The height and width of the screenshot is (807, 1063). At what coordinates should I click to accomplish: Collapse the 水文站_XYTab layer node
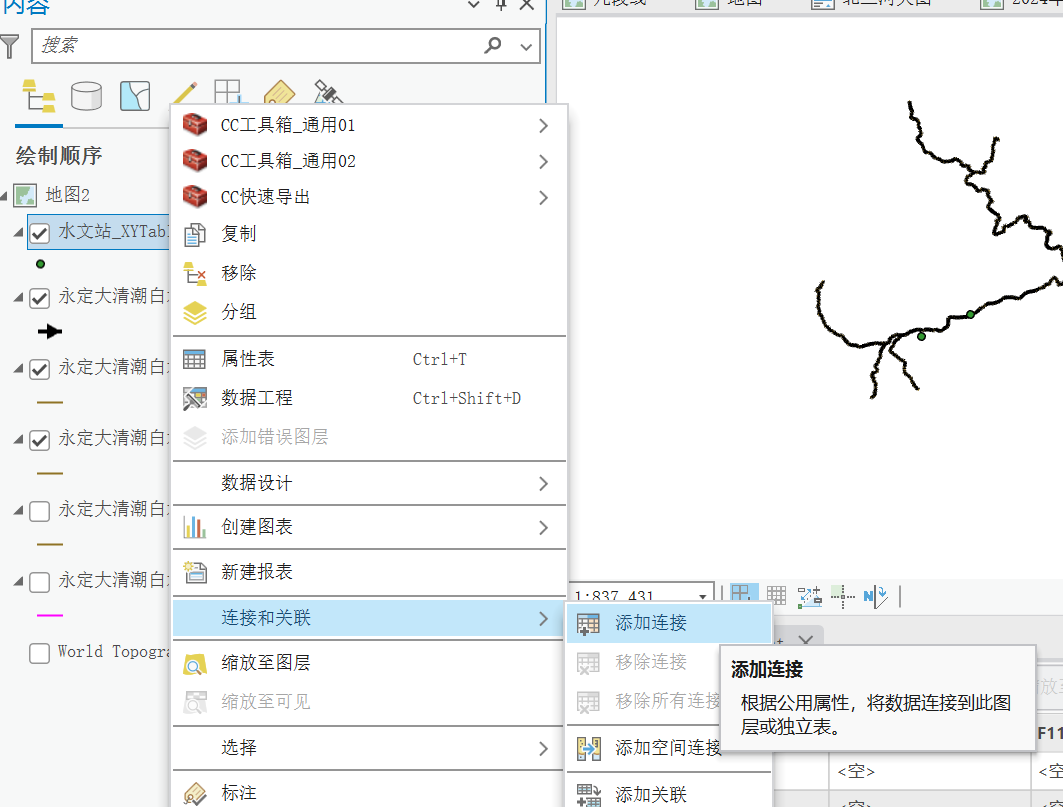point(18,233)
